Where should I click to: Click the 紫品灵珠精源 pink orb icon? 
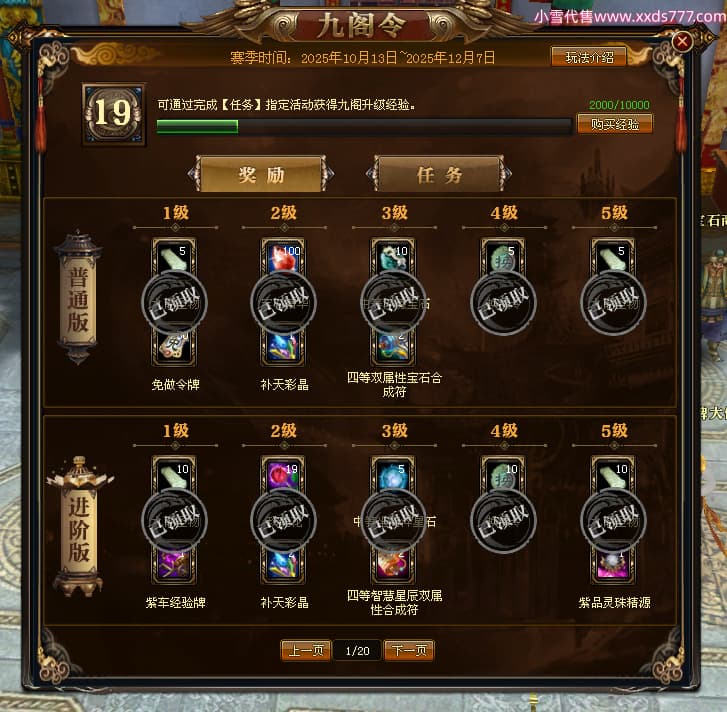pos(613,565)
